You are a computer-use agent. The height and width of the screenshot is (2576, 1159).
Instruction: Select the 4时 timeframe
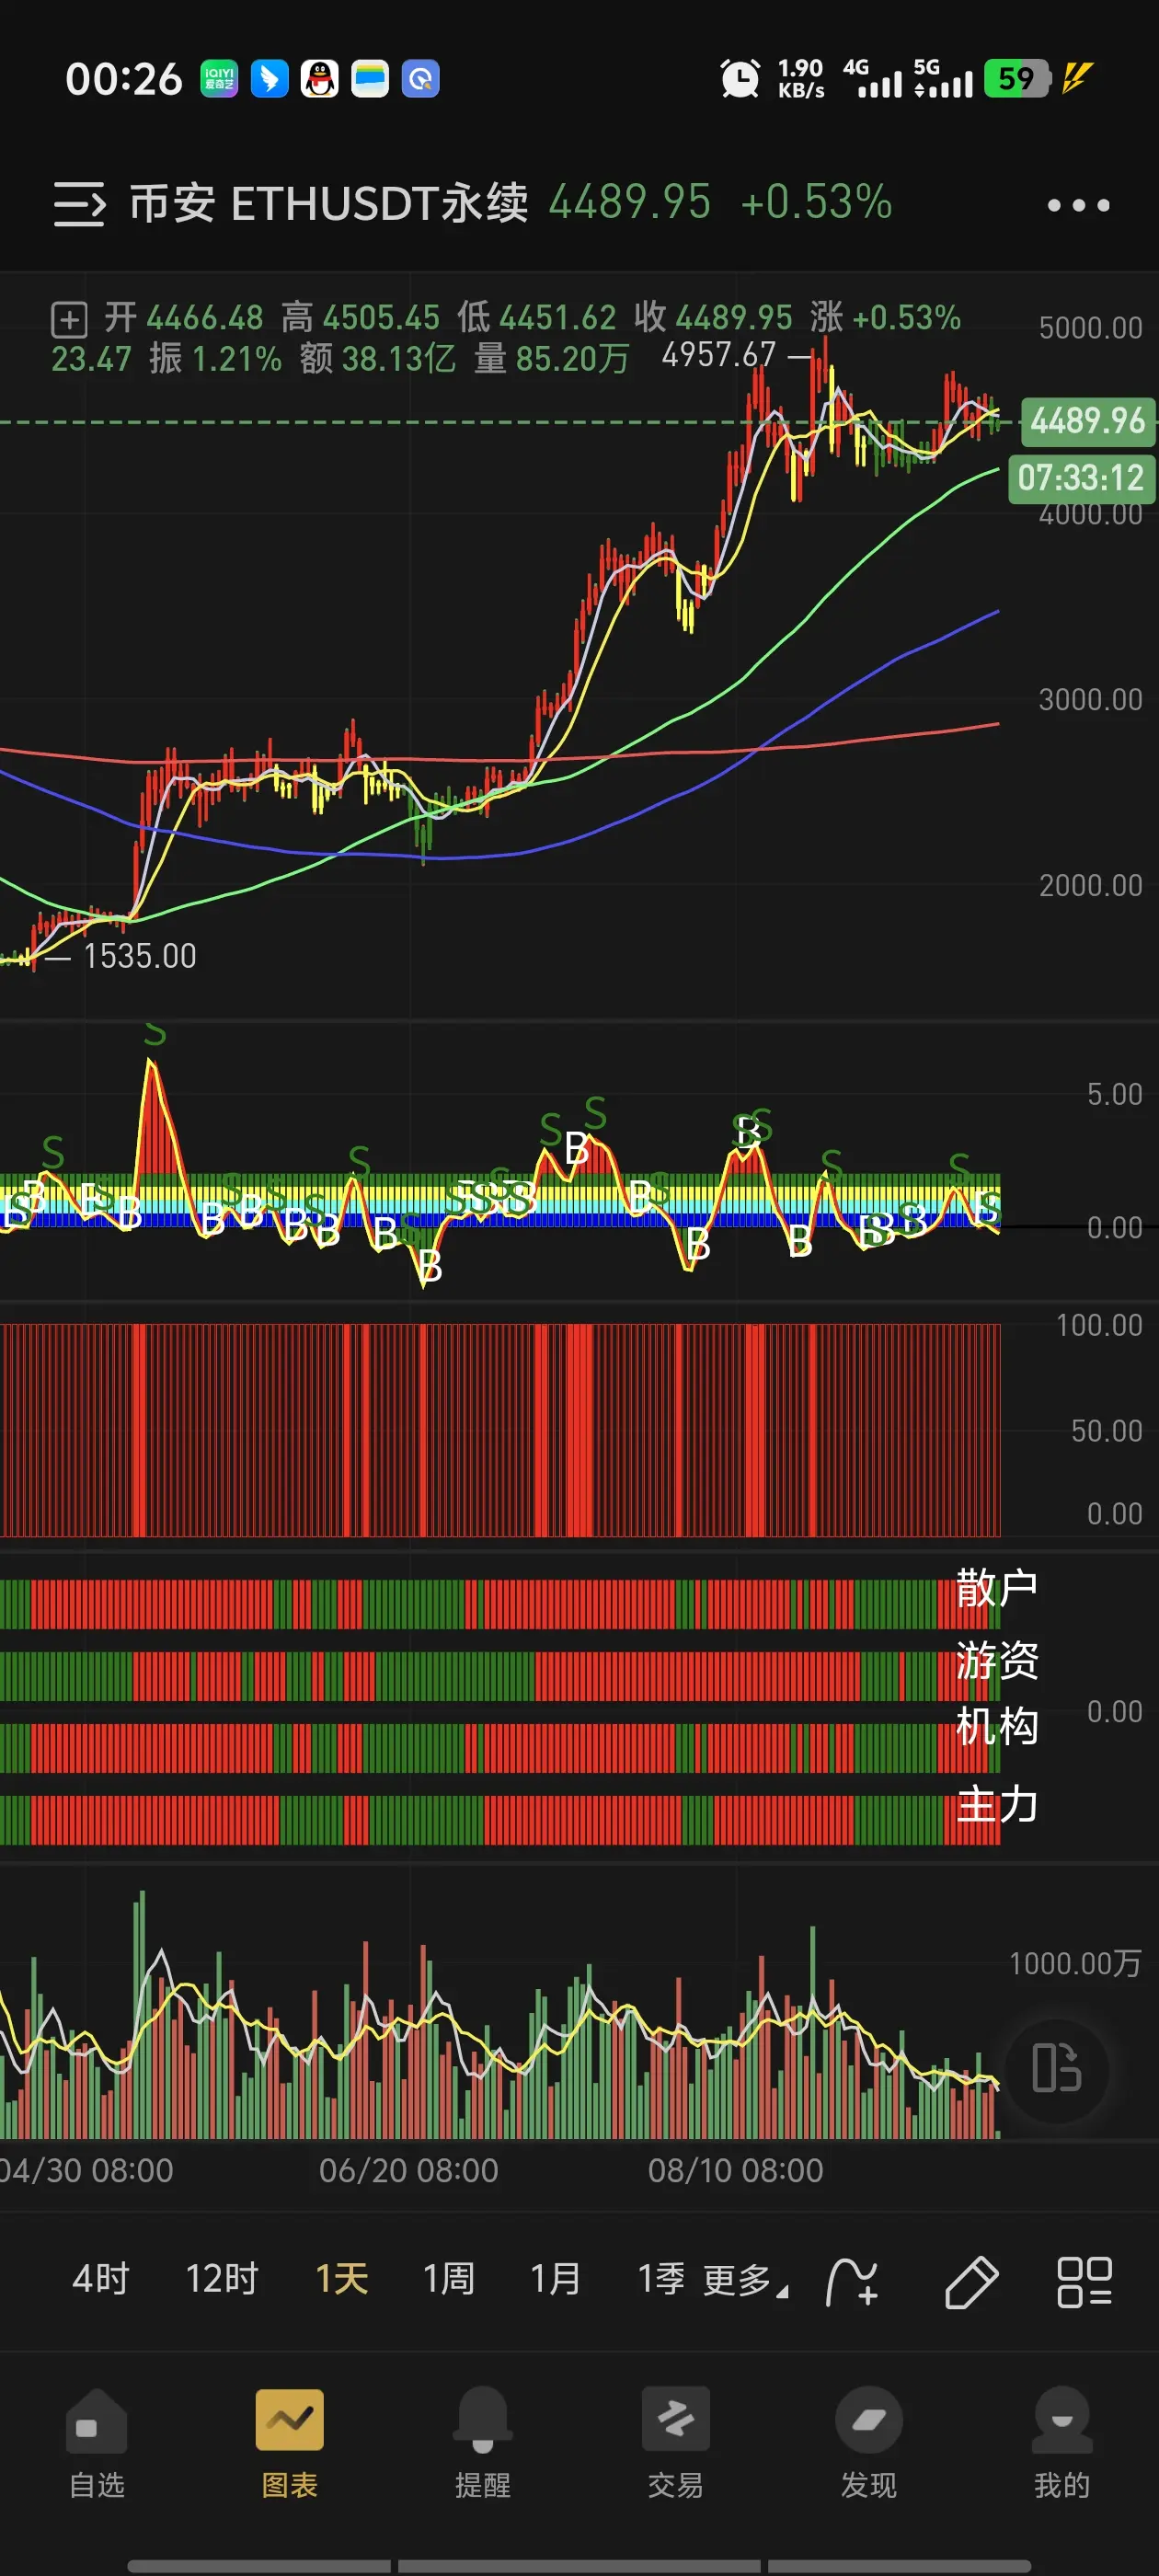(101, 2279)
